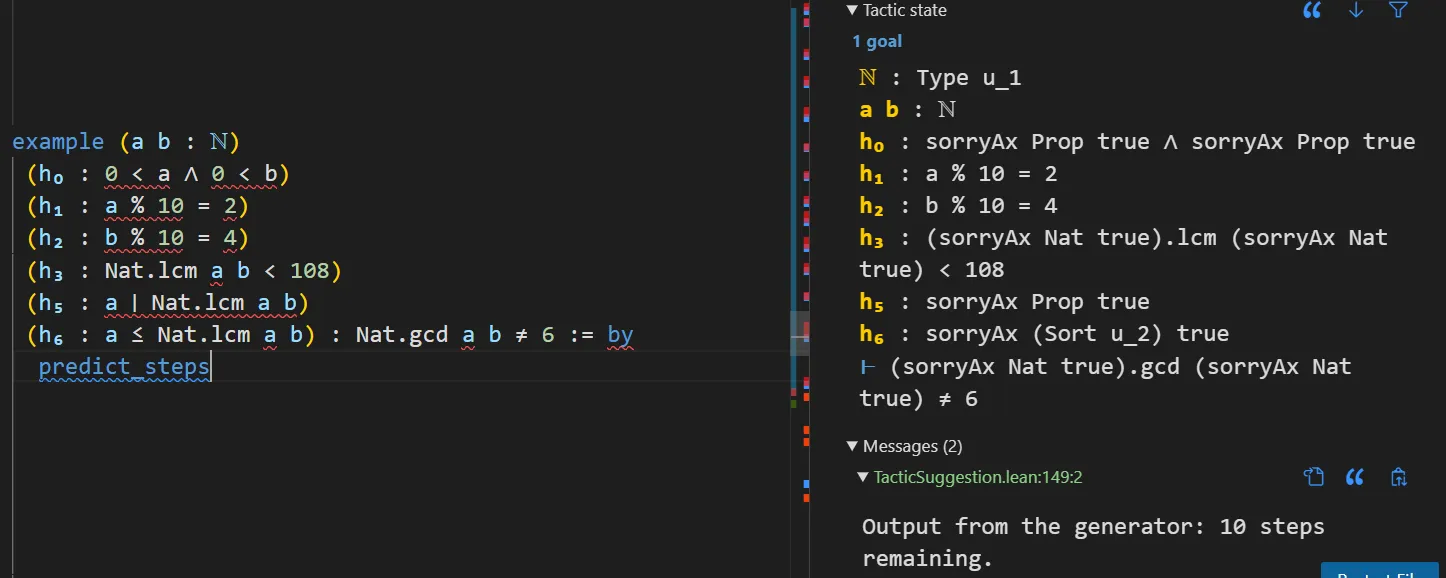This screenshot has height=578, width=1446.
Task: Place cursor on predict_steps tactic
Action: pyautogui.click(x=124, y=367)
